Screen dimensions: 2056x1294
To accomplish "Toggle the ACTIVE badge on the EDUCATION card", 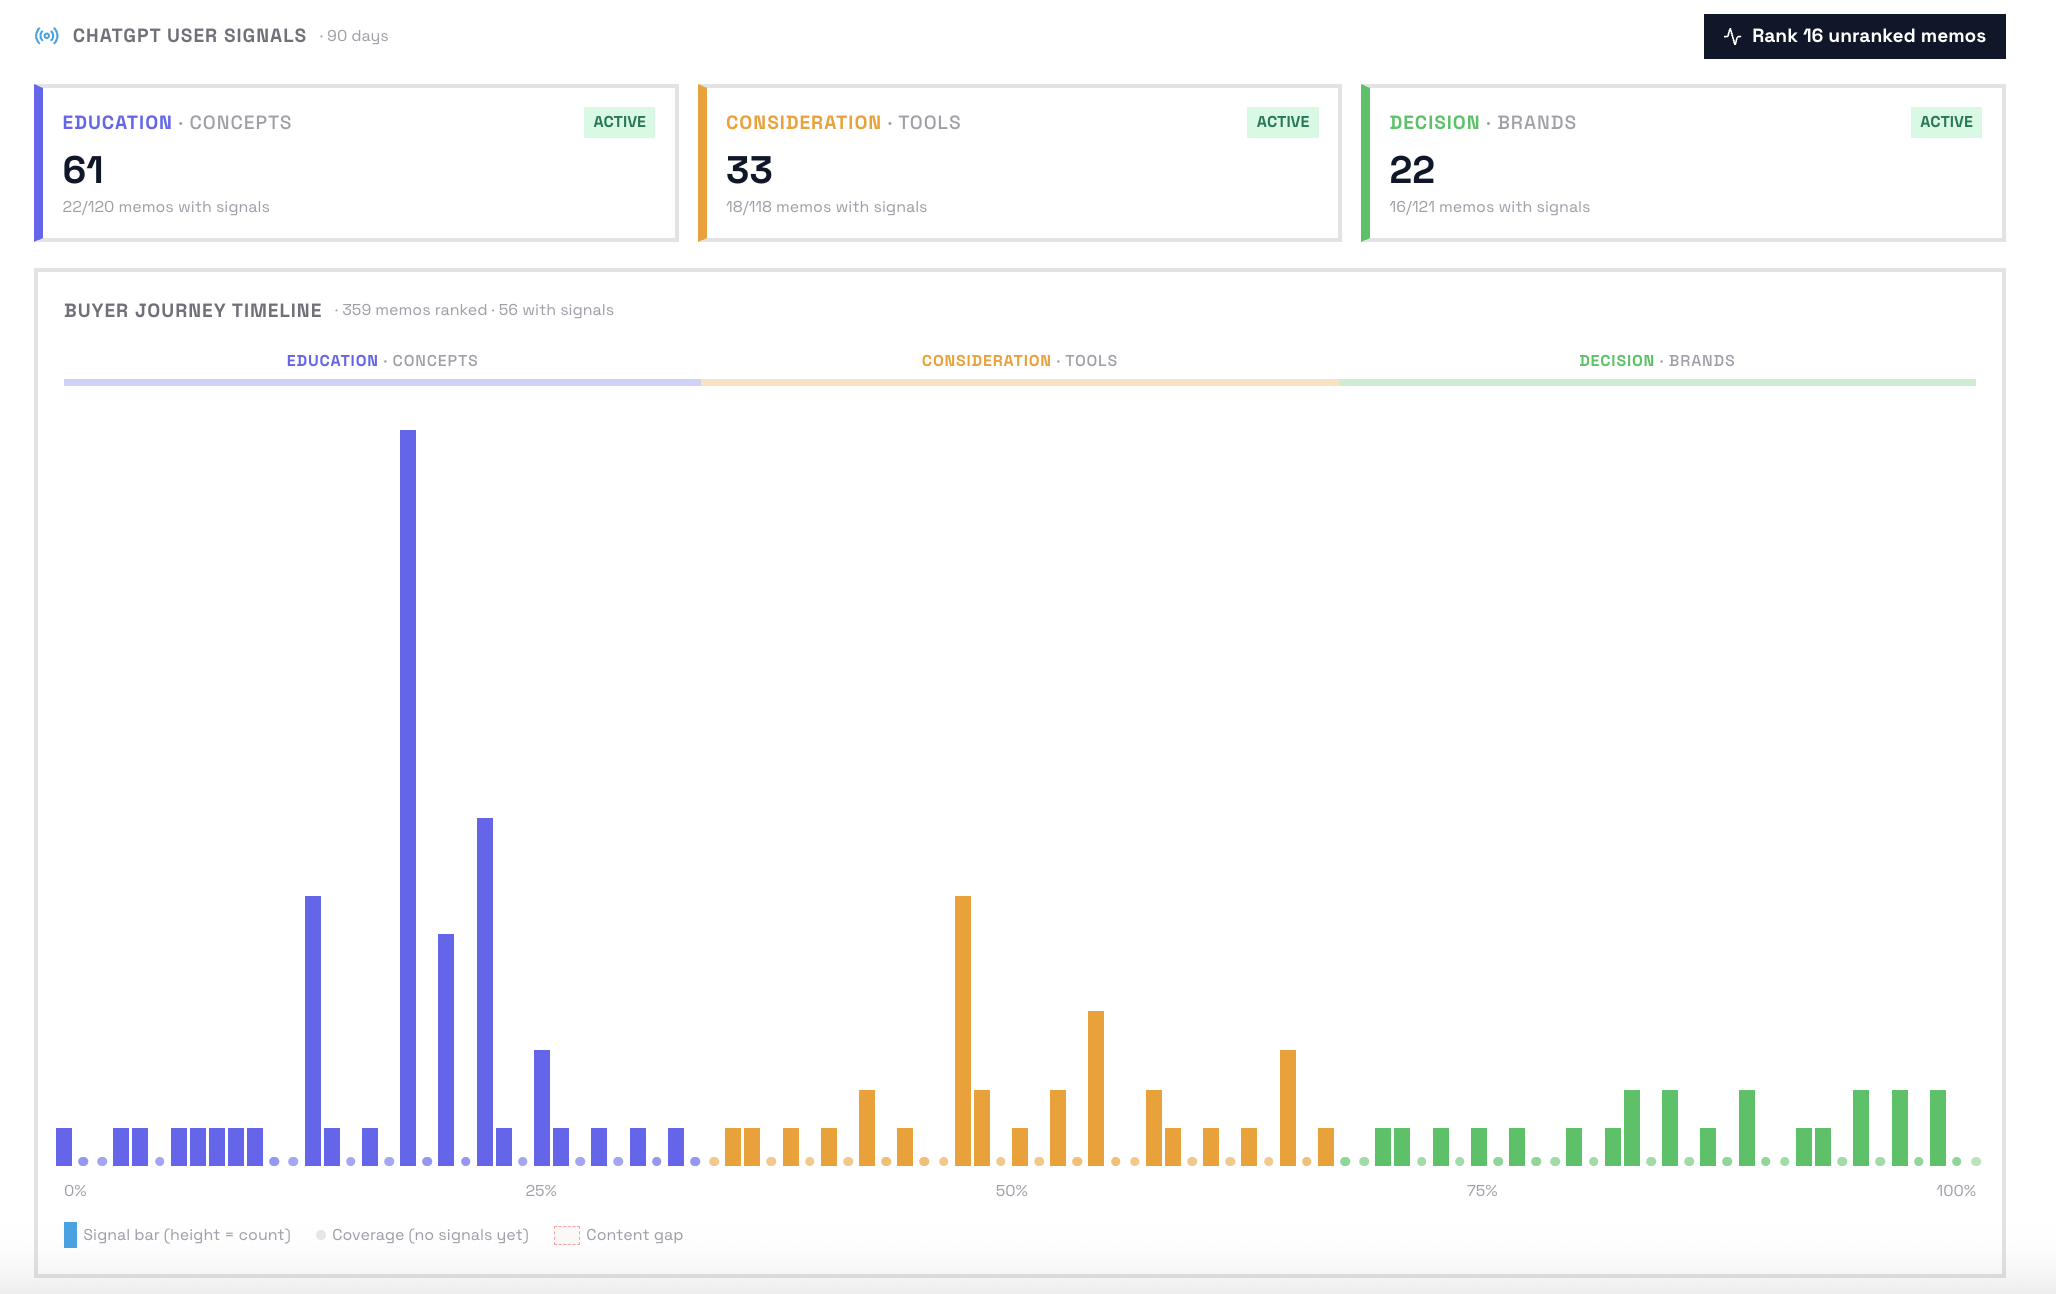I will [x=619, y=121].
